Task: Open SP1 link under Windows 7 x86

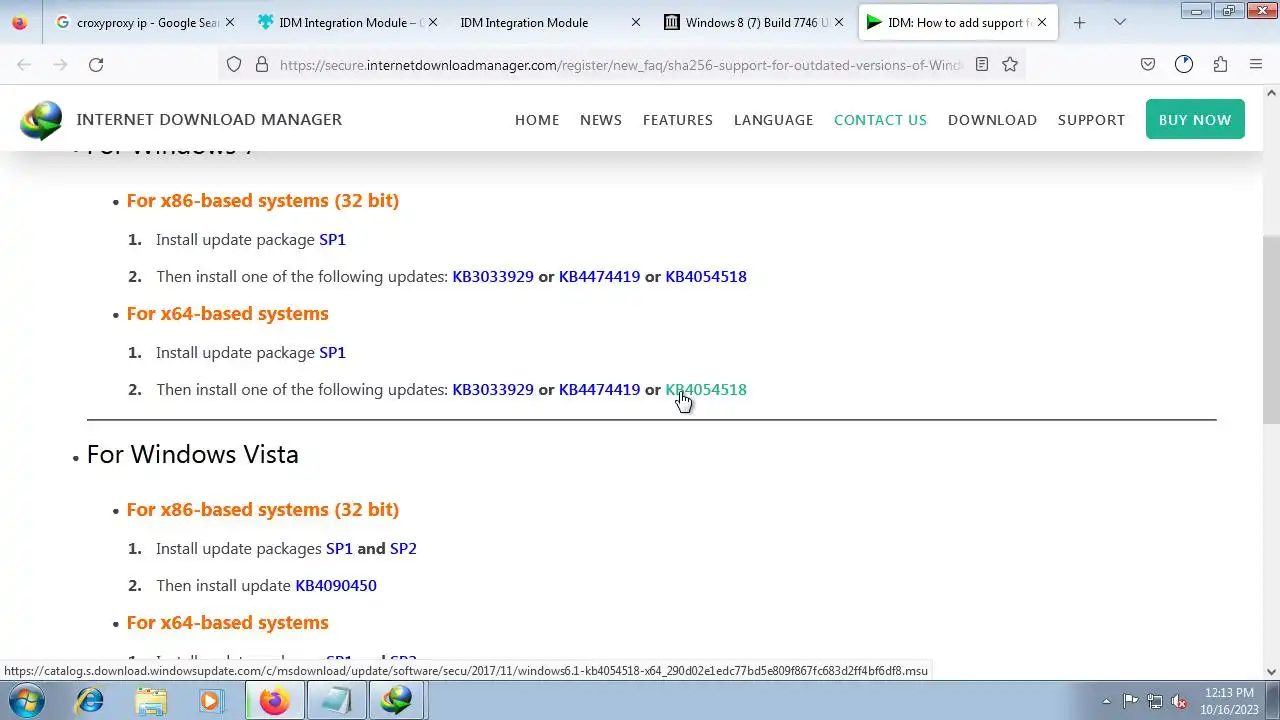Action: coord(332,239)
